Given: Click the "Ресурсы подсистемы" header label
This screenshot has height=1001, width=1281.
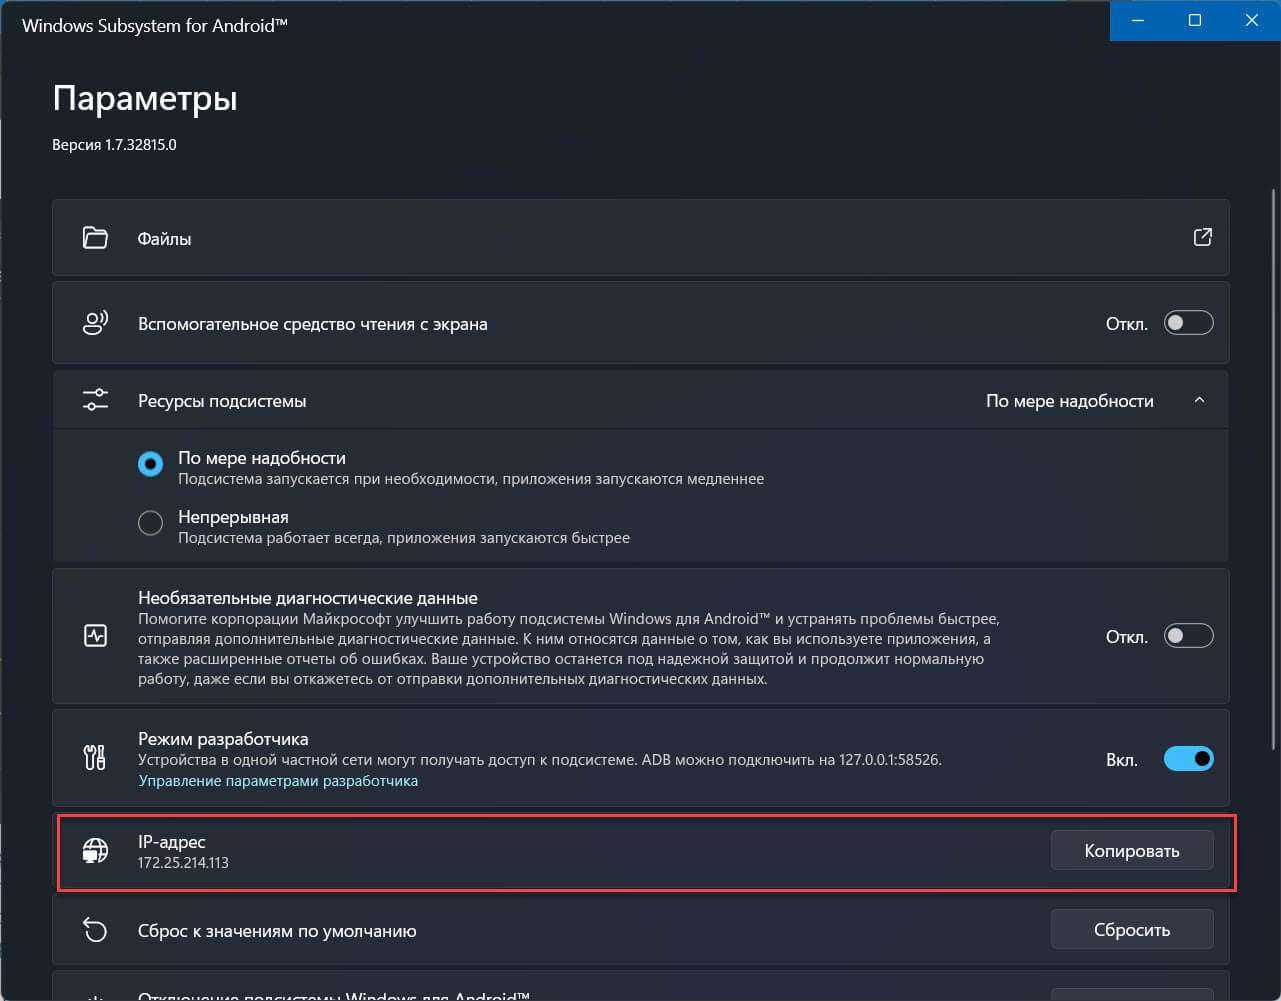Looking at the screenshot, I should pos(222,401).
